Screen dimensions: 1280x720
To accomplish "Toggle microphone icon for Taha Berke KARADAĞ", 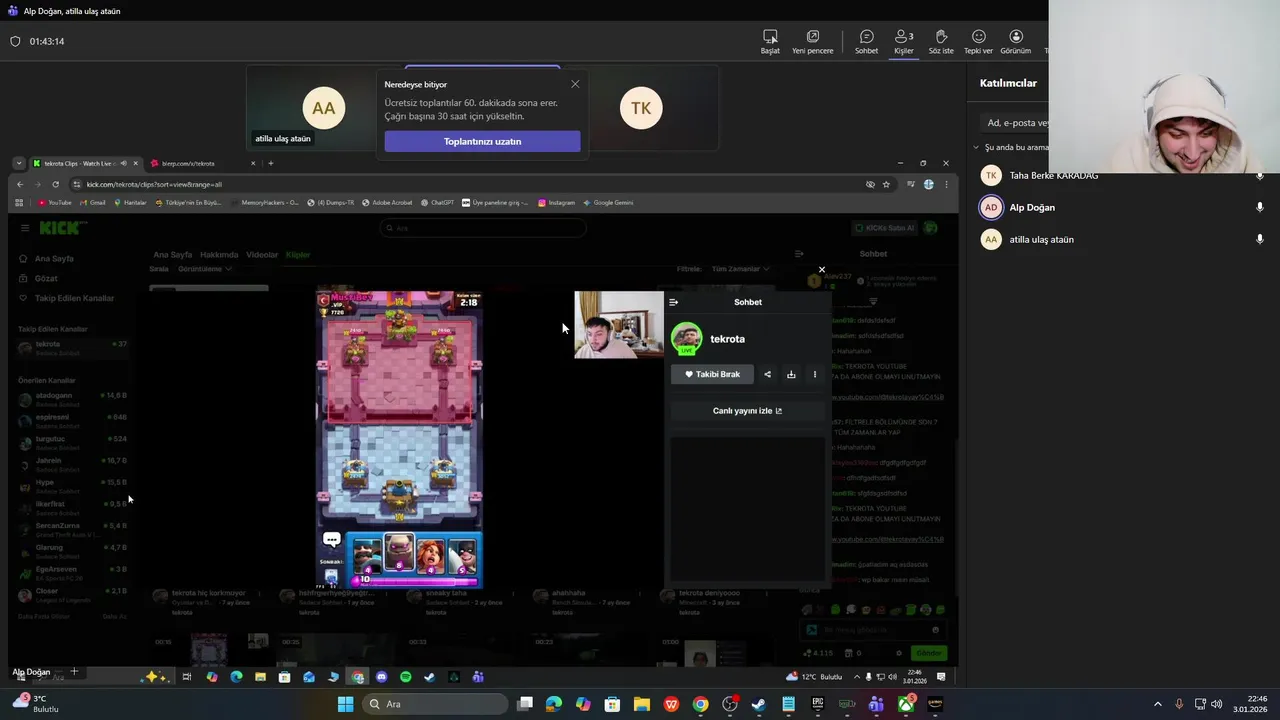I will 1260,176.
